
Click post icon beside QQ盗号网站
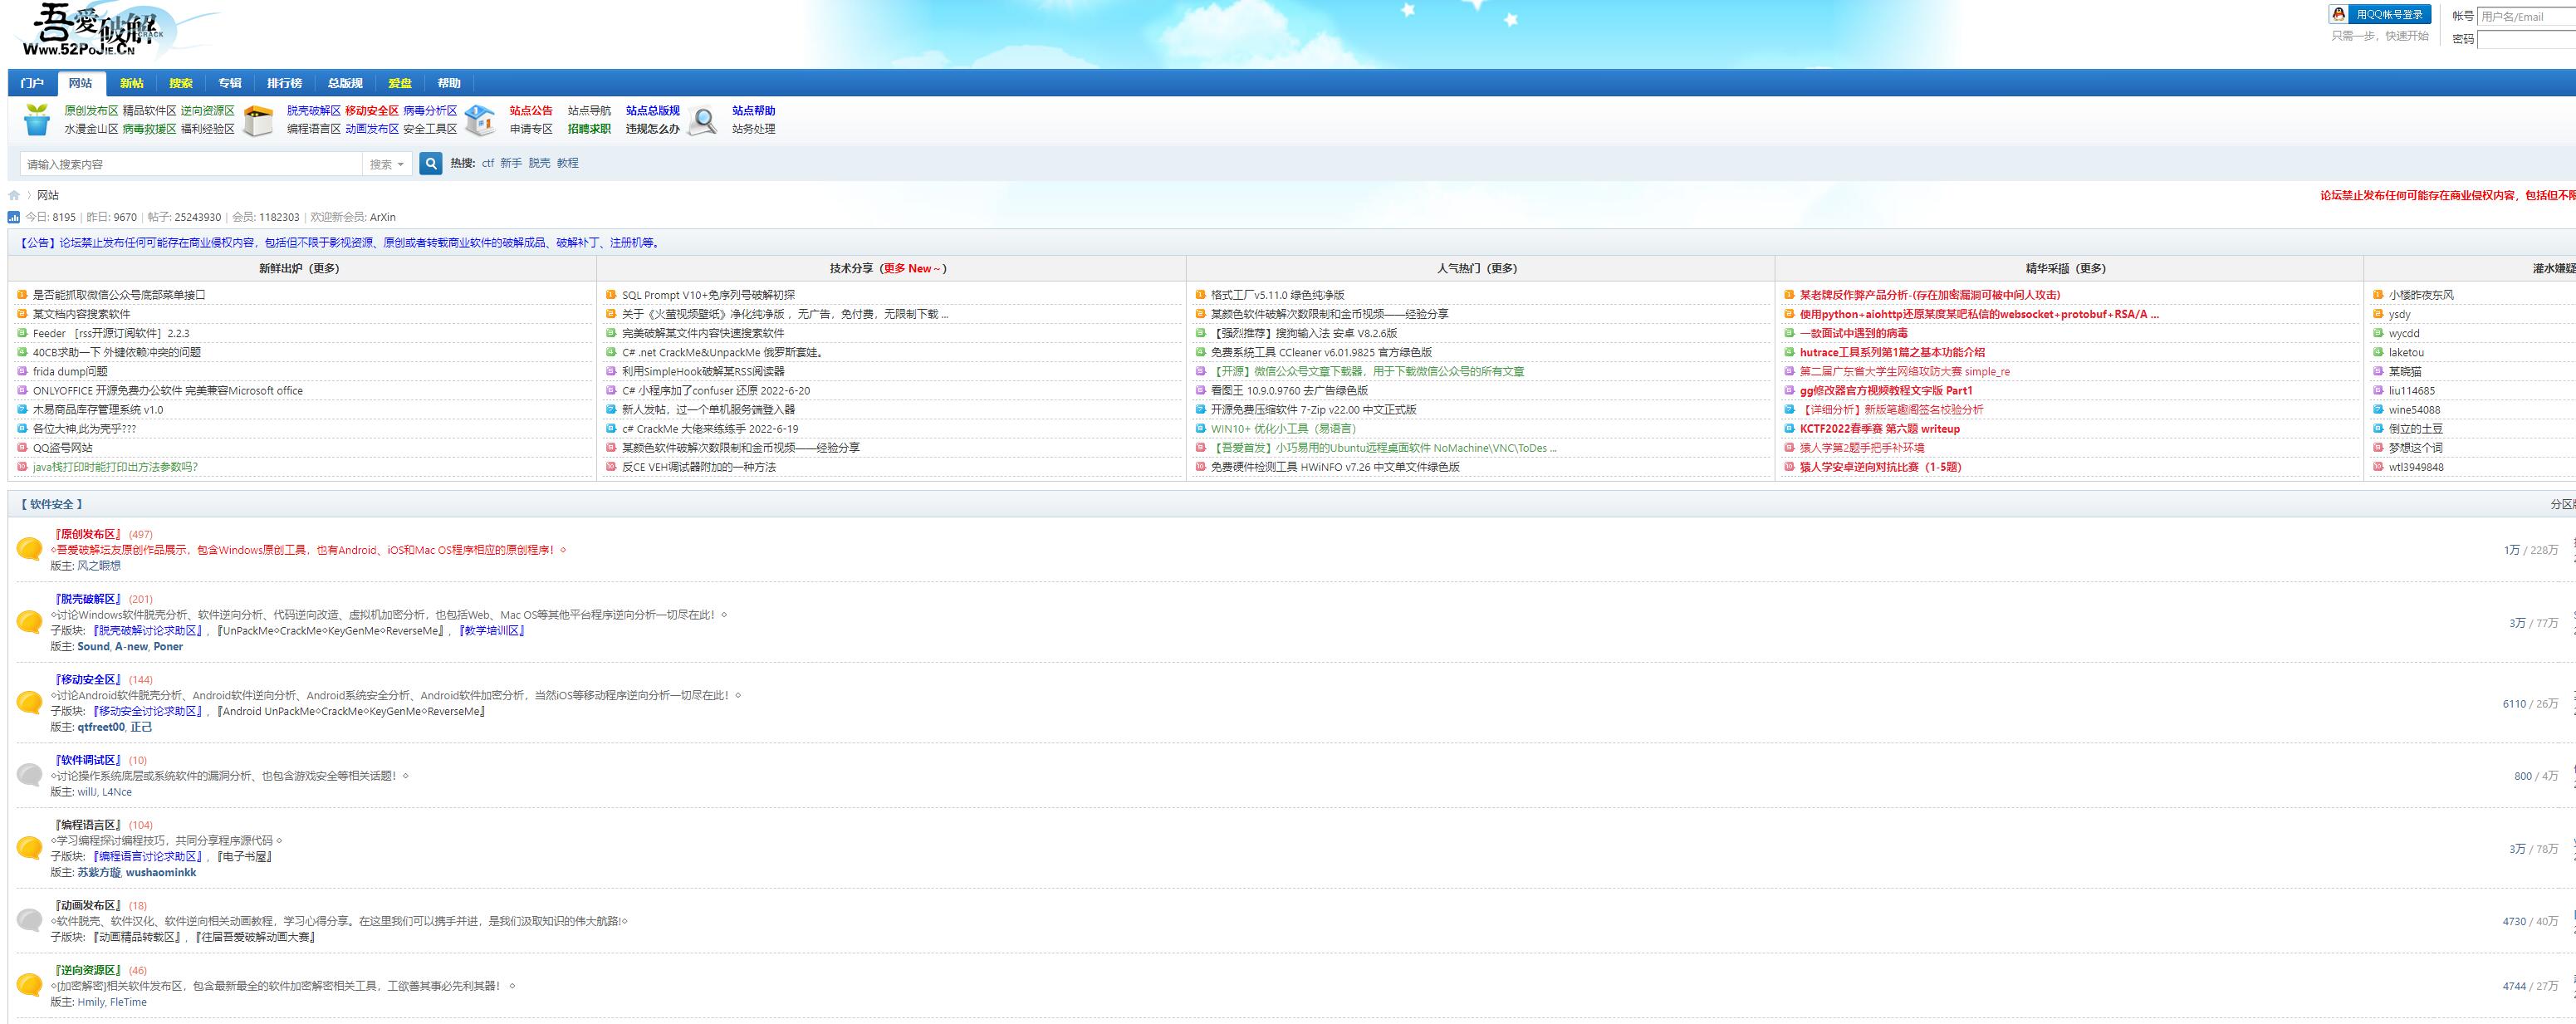[x=23, y=448]
